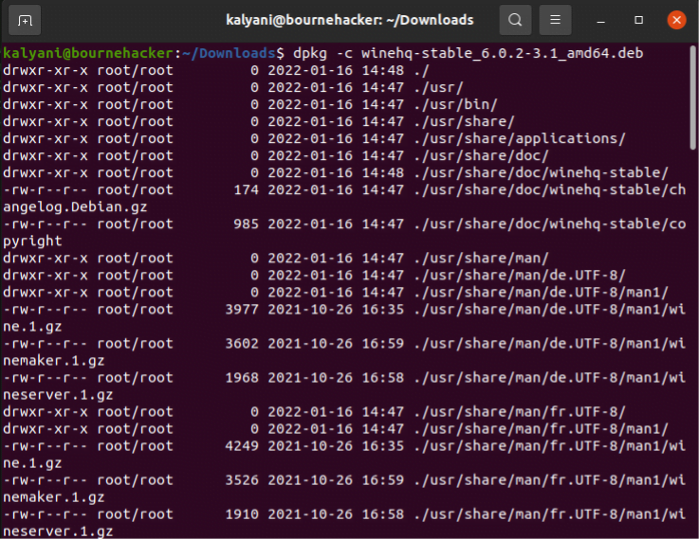The height and width of the screenshot is (540, 700).
Task: Click the ./usr/share/applications/ path
Action: [520, 139]
